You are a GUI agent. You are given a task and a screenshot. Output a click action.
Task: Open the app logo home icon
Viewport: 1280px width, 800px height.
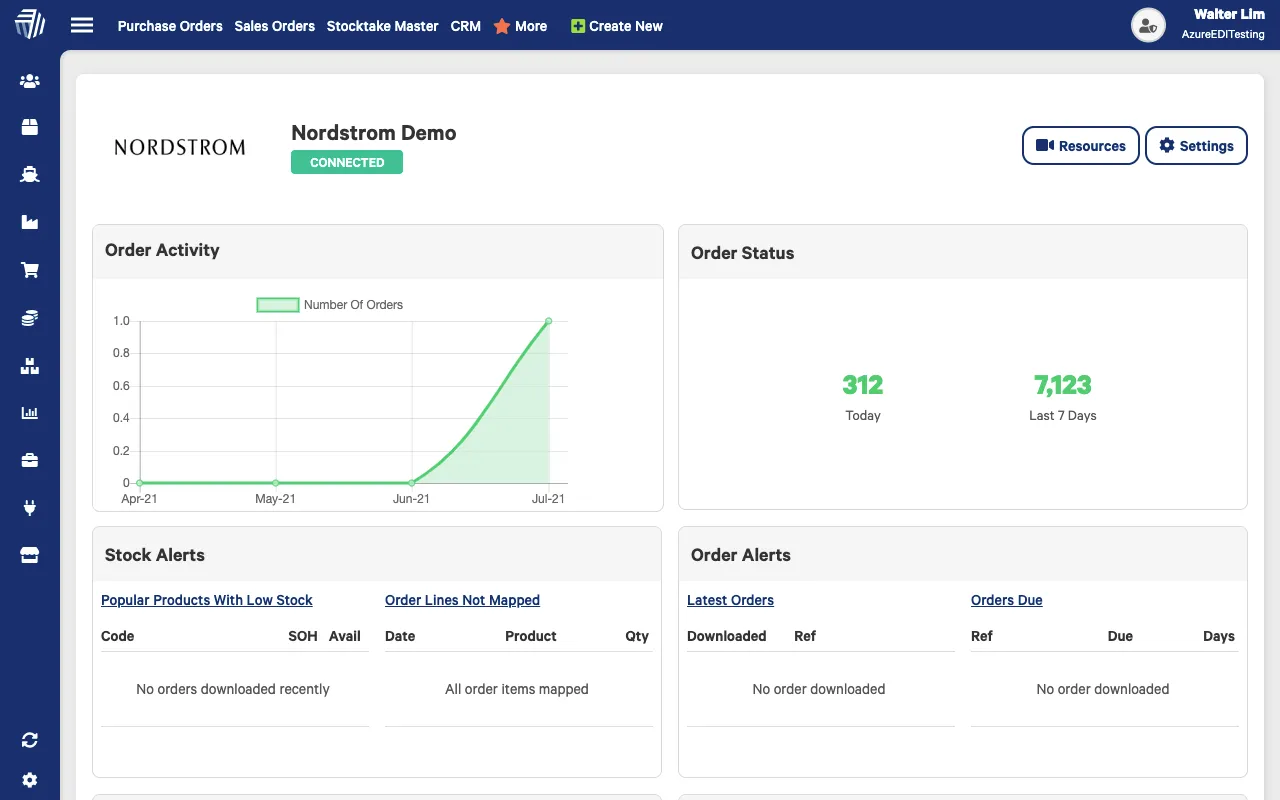pyautogui.click(x=30, y=24)
